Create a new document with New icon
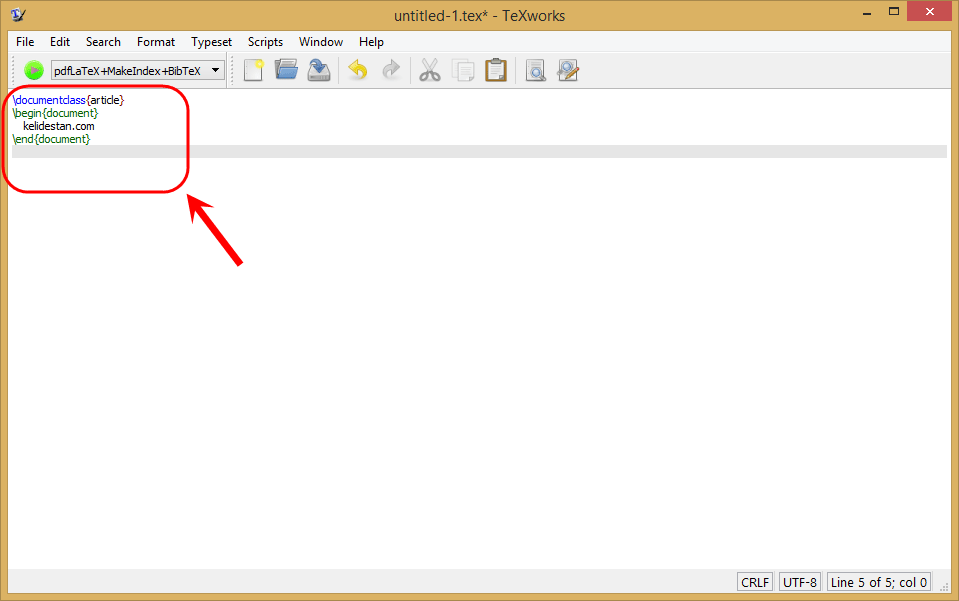The height and width of the screenshot is (601, 959). [253, 70]
